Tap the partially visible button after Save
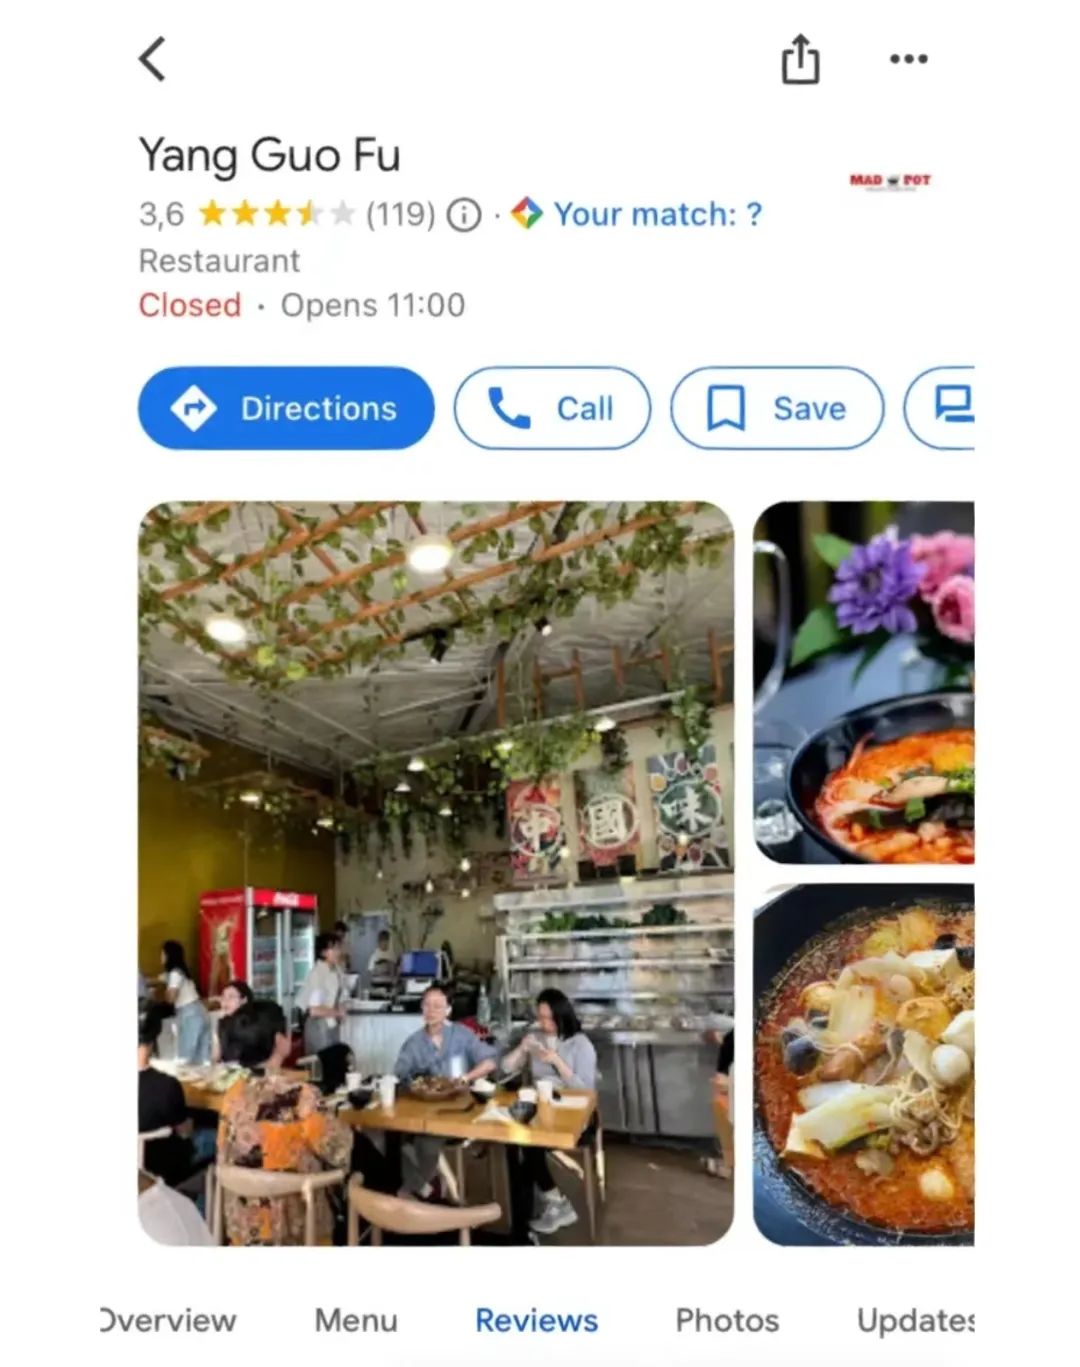 pos(939,408)
